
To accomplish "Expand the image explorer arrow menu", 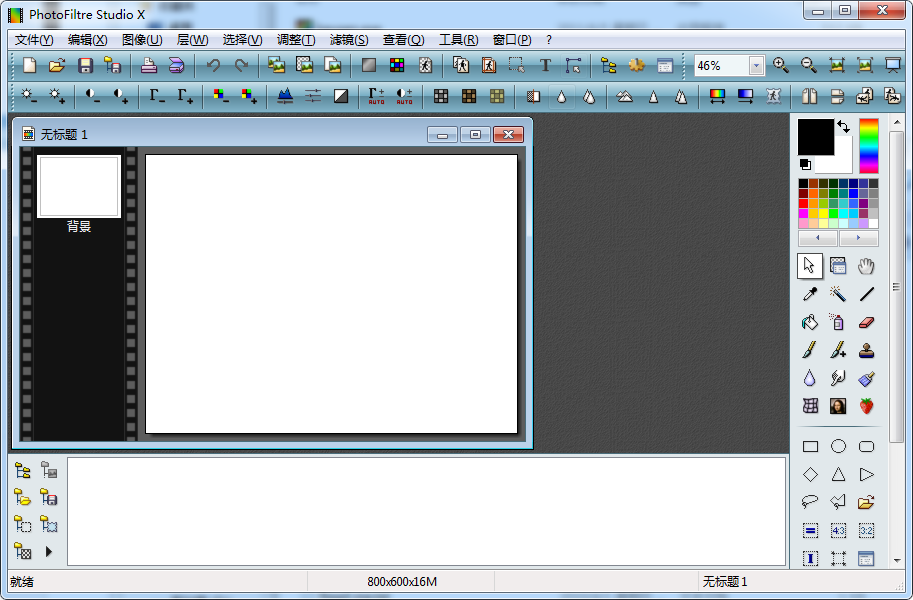I will point(48,551).
